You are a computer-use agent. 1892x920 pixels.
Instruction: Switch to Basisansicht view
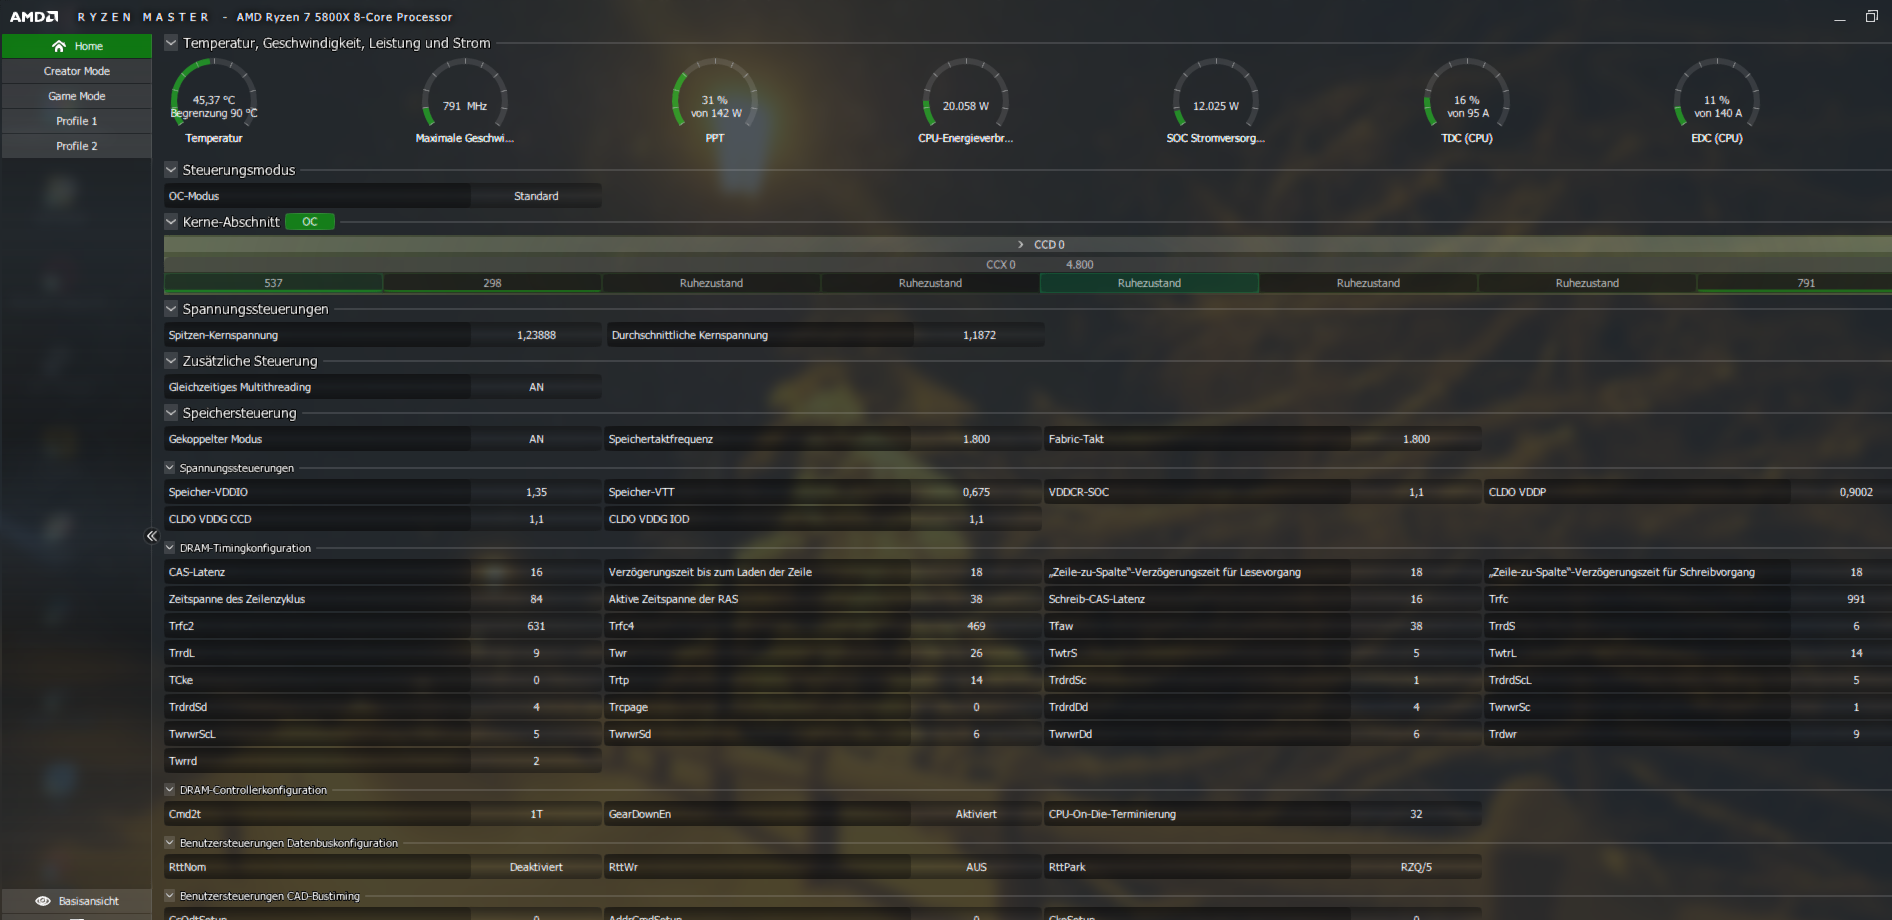click(x=77, y=901)
